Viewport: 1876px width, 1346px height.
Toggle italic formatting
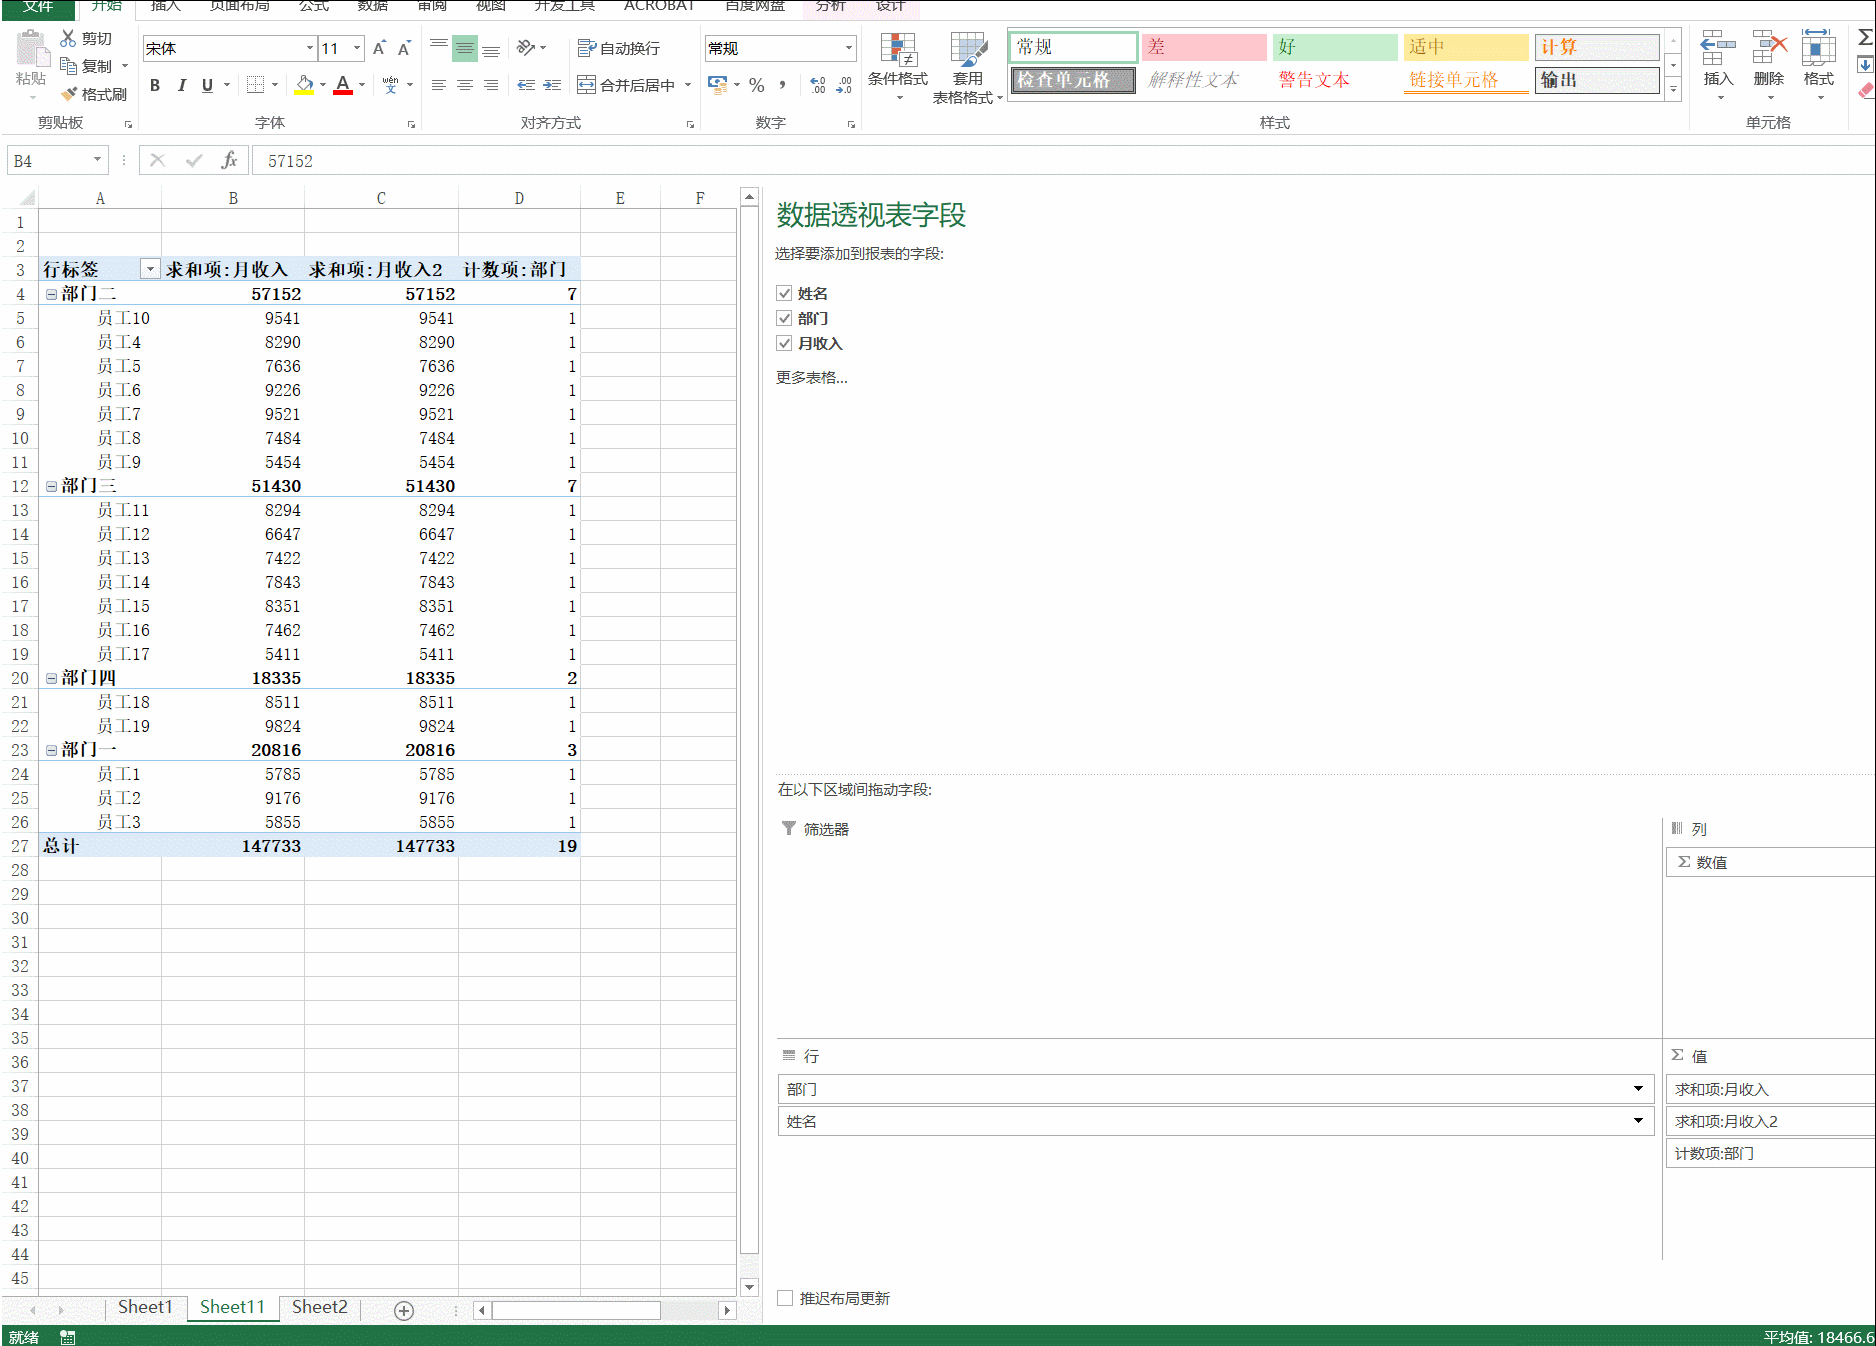[181, 85]
